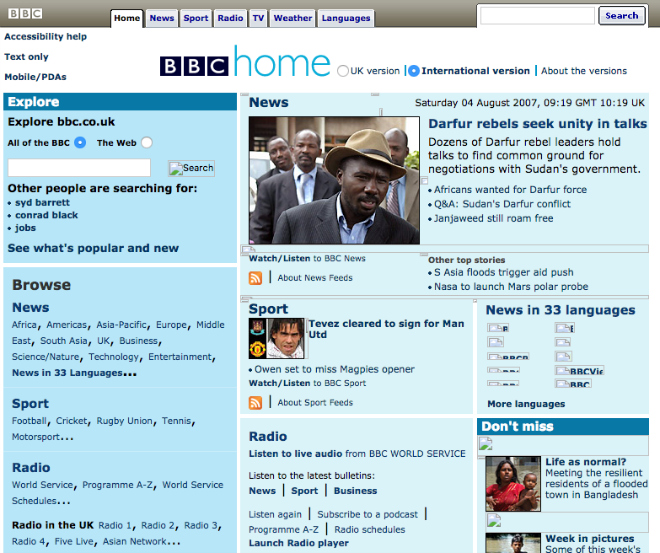Select the International version radio button
The height and width of the screenshot is (553, 660).
click(x=414, y=71)
